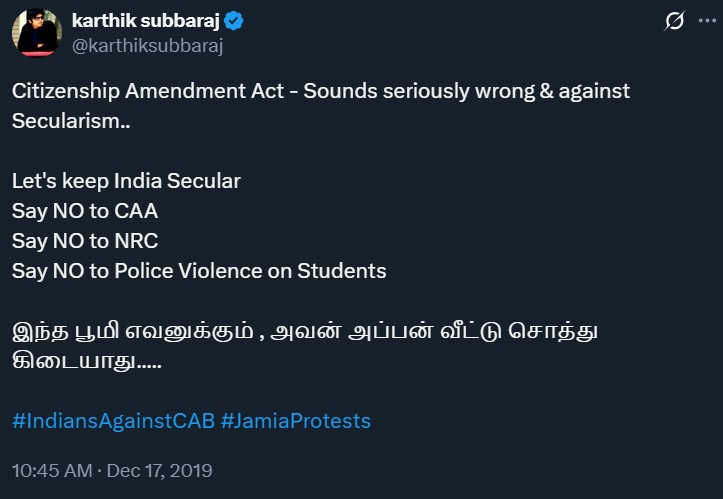The width and height of the screenshot is (723, 499).
Task: Open karthik subbaraj's profile picture
Action: 37,32
